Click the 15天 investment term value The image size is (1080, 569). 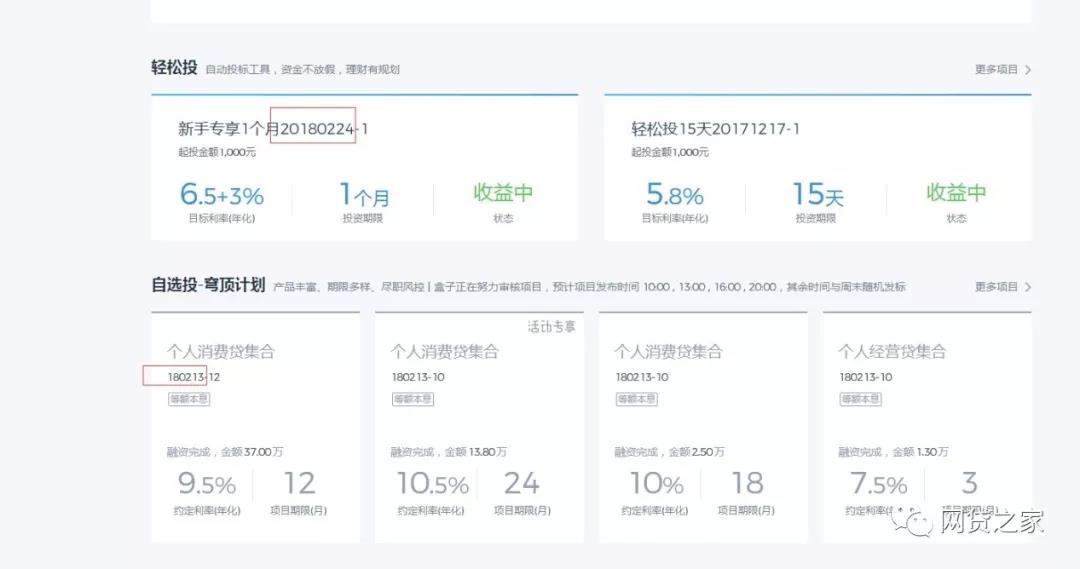(x=818, y=195)
